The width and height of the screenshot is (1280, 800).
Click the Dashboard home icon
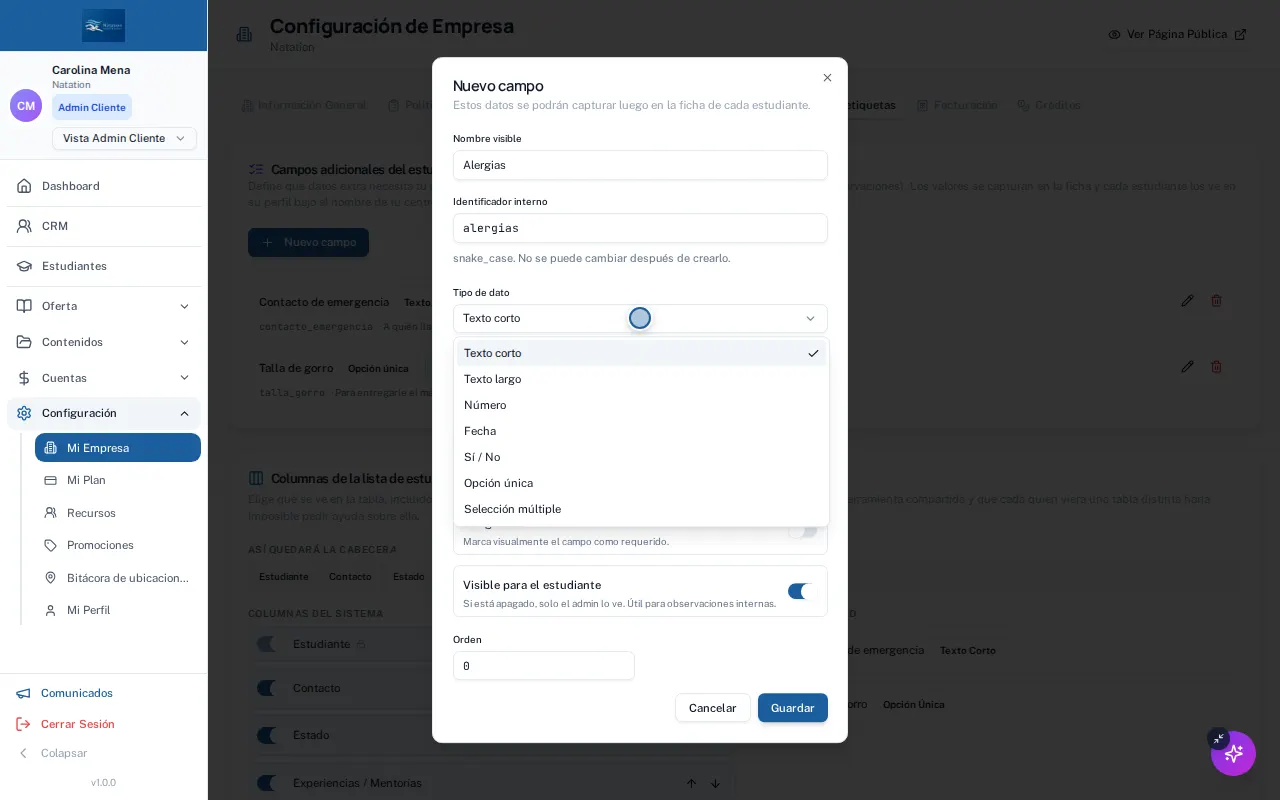pos(24,186)
